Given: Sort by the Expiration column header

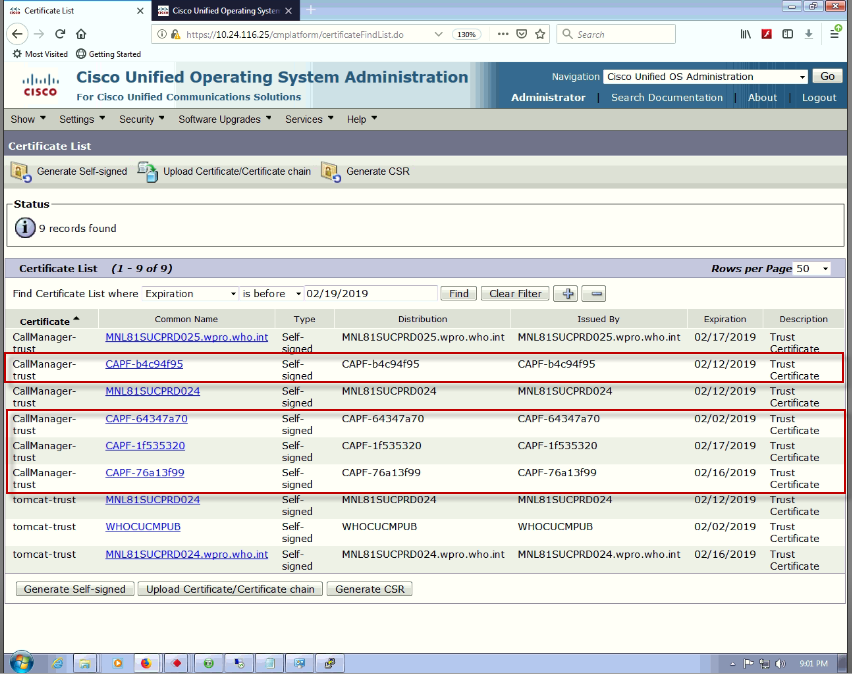Looking at the screenshot, I should click(x=725, y=319).
